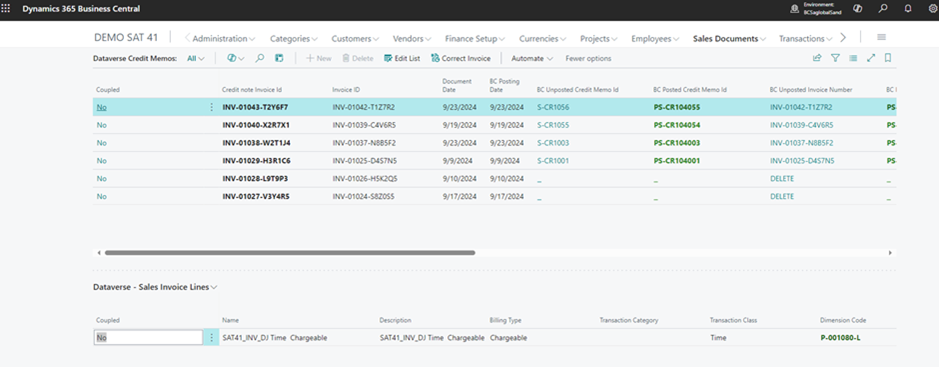Click Fewer options
939x367 pixels.
588,58
